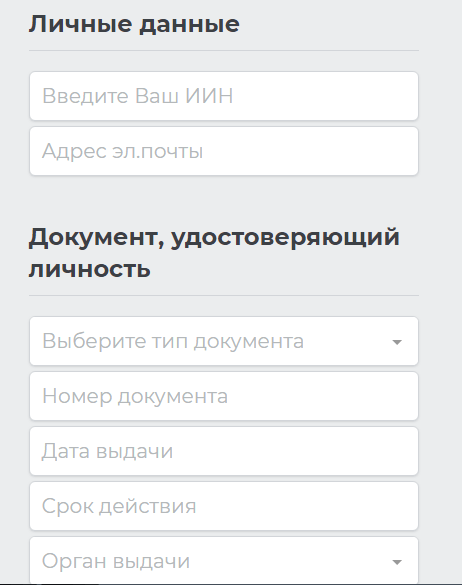The width and height of the screenshot is (462, 585).
Task: Click into the Адрес эл.почты field
Action: (x=224, y=151)
